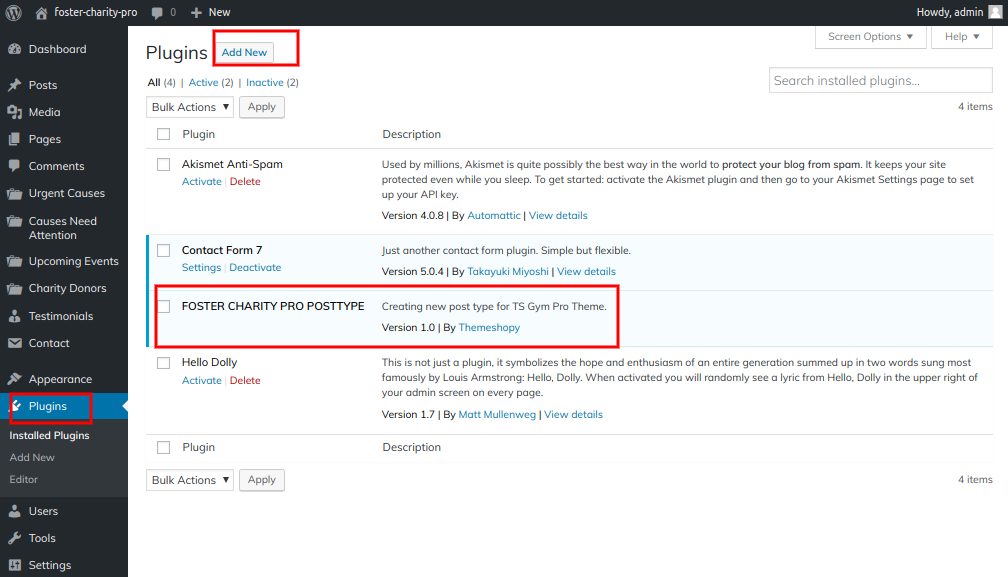Tick the select-all checkbox in the top header row

point(164,134)
